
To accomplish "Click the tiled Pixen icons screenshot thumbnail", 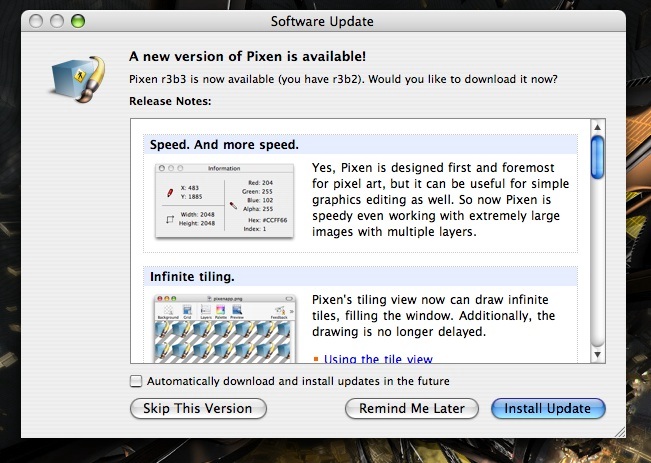I will click(x=225, y=329).
